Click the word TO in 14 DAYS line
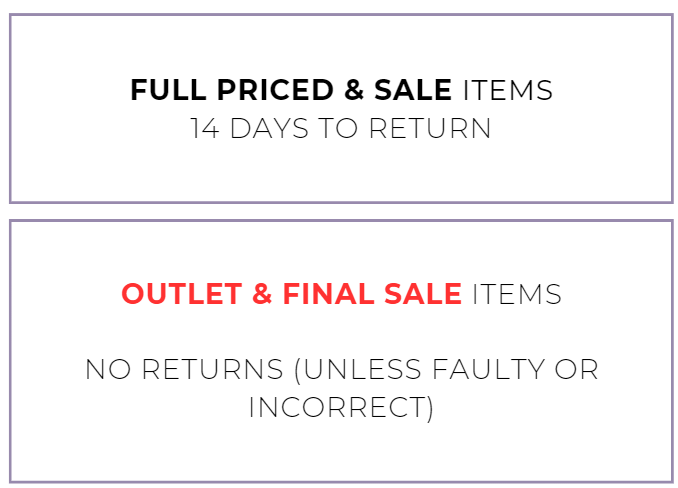Viewport: 678px width, 488px height. 339,128
